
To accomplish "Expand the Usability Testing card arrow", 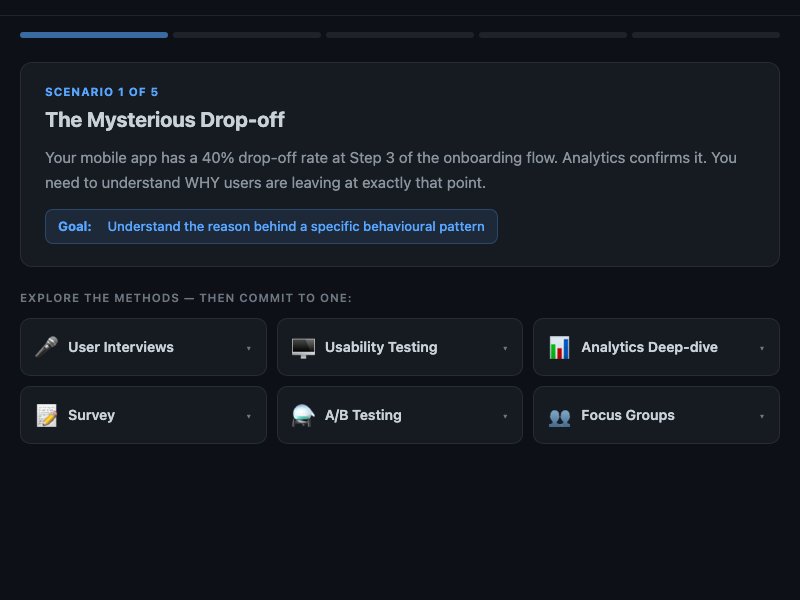I will point(505,348).
